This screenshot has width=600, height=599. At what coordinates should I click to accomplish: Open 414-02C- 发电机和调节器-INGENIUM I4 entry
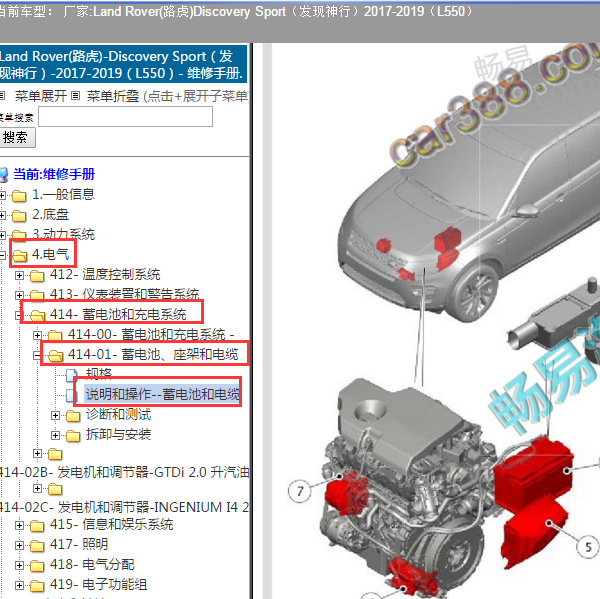124,508
